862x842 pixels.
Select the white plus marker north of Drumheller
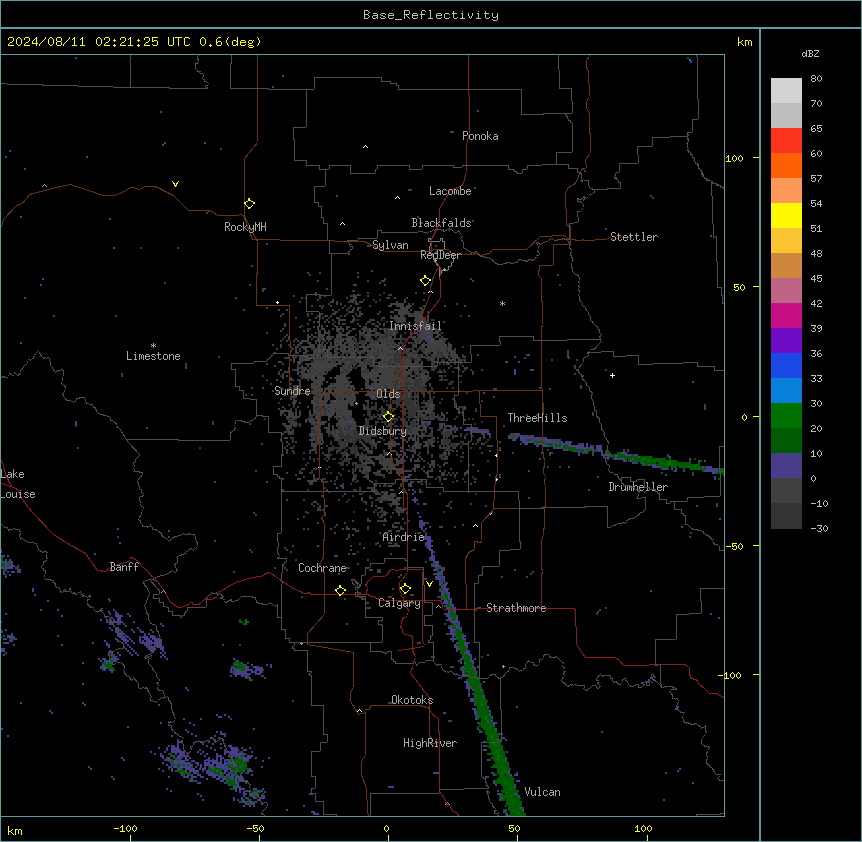(x=612, y=375)
